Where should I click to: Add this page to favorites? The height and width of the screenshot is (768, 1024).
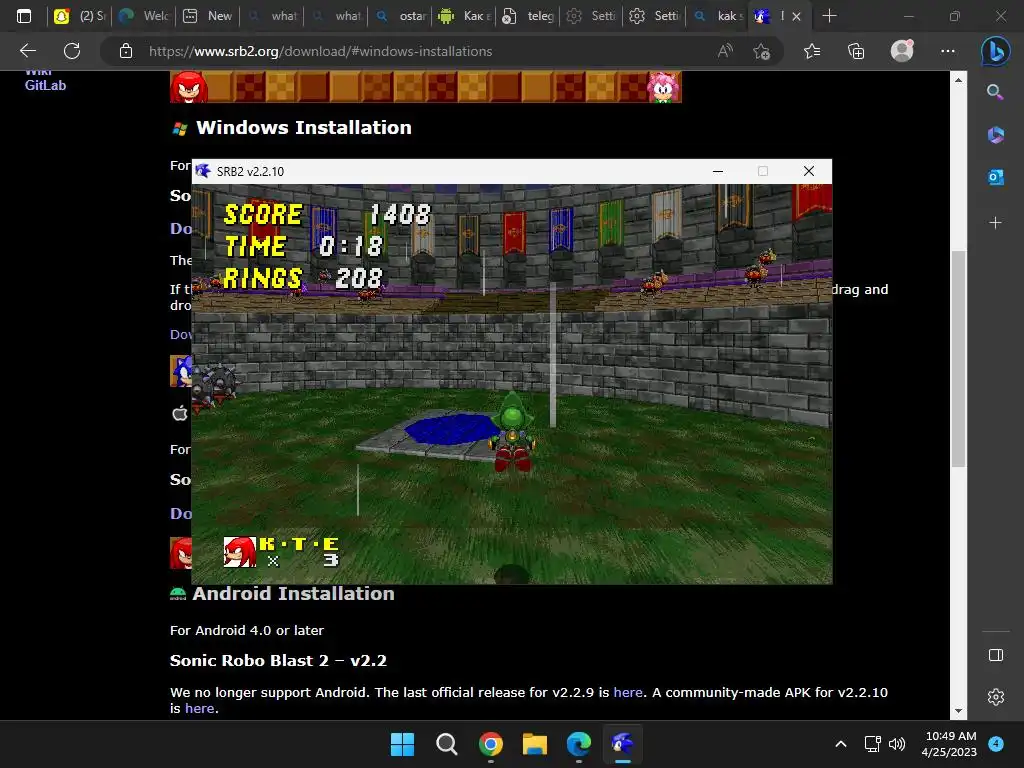(761, 51)
